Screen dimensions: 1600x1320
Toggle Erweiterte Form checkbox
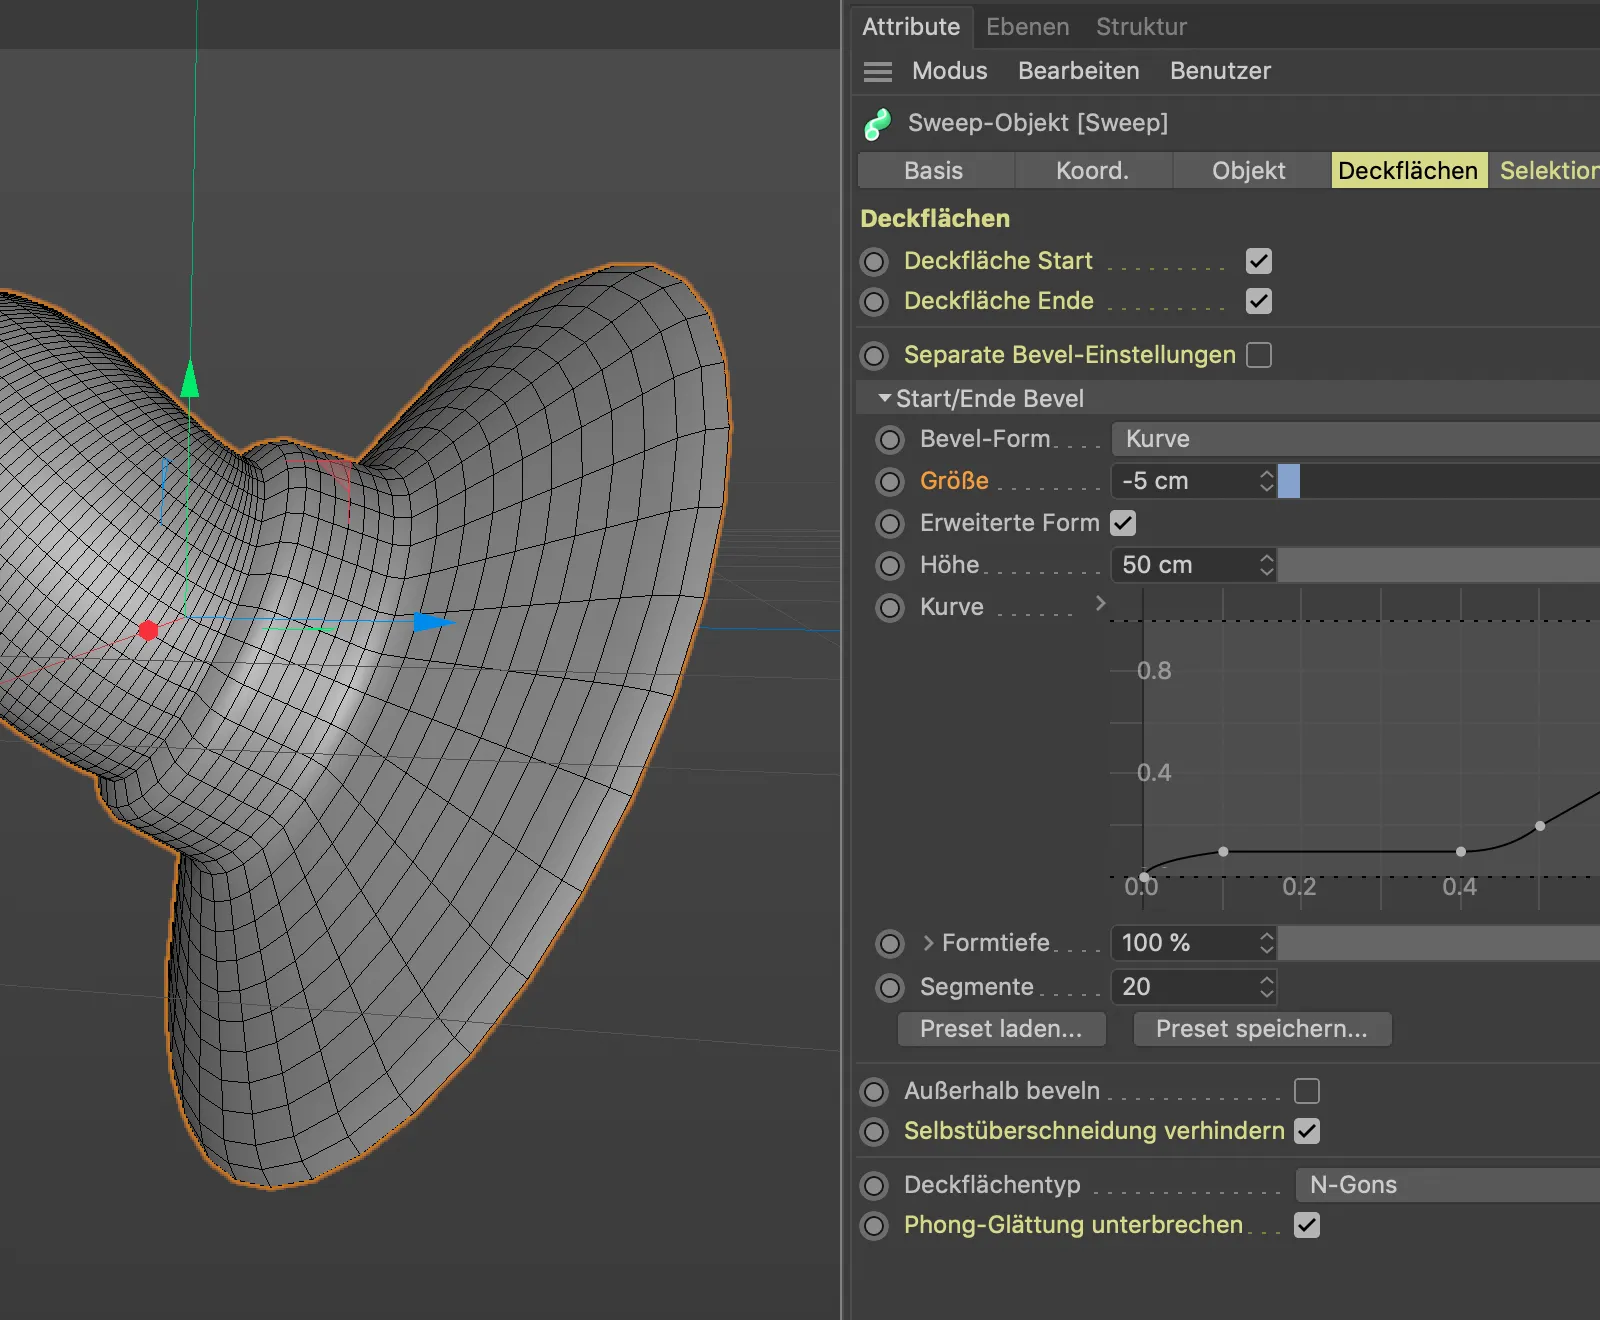point(1123,523)
